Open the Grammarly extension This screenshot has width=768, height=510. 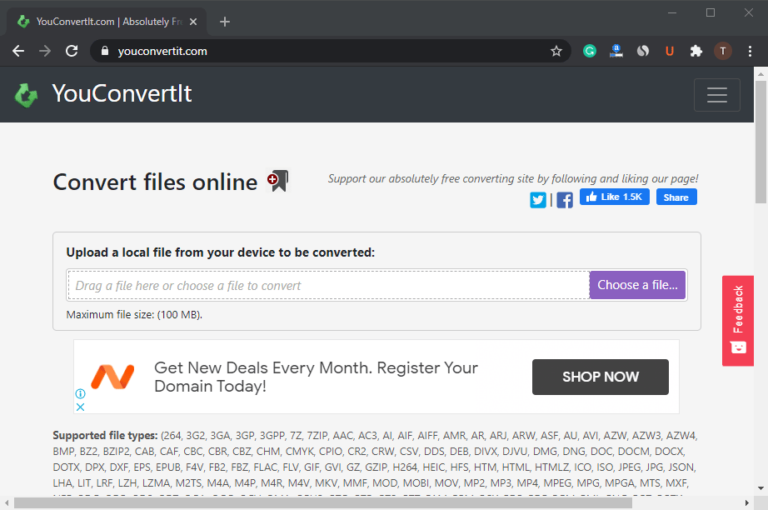[590, 51]
